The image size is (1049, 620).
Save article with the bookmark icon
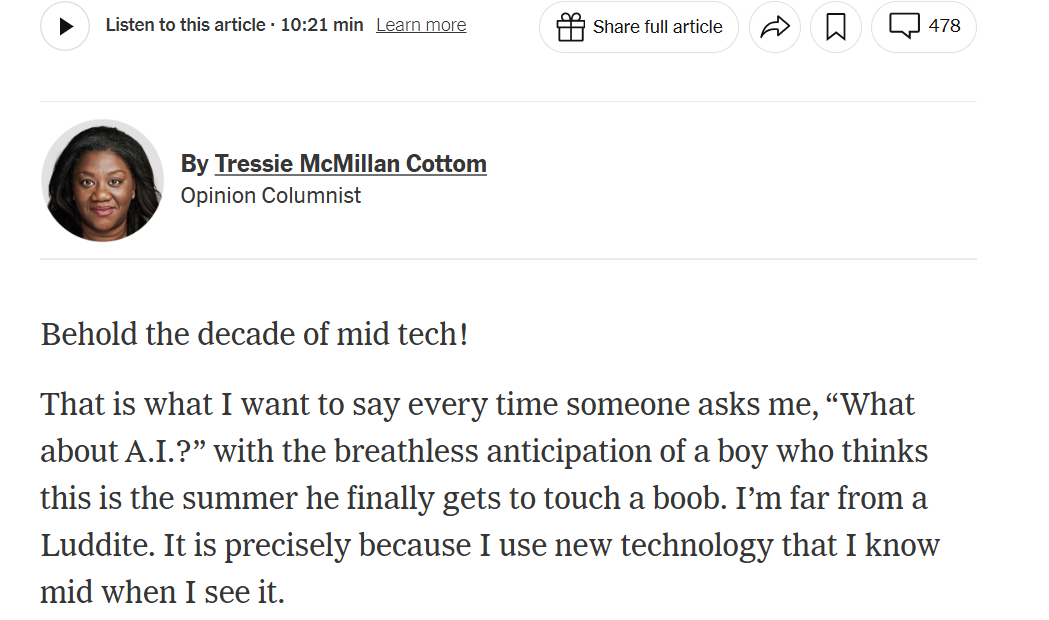pos(836,27)
